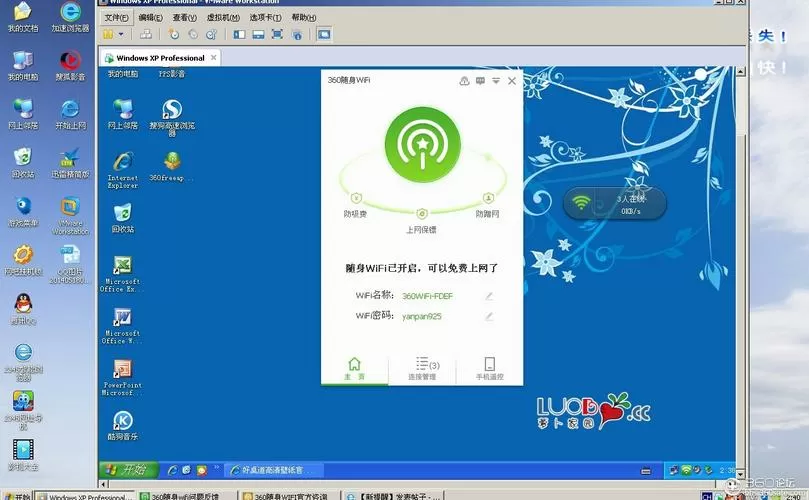
Task: Click the Unity mode toolbar icon
Action: (x=297, y=35)
